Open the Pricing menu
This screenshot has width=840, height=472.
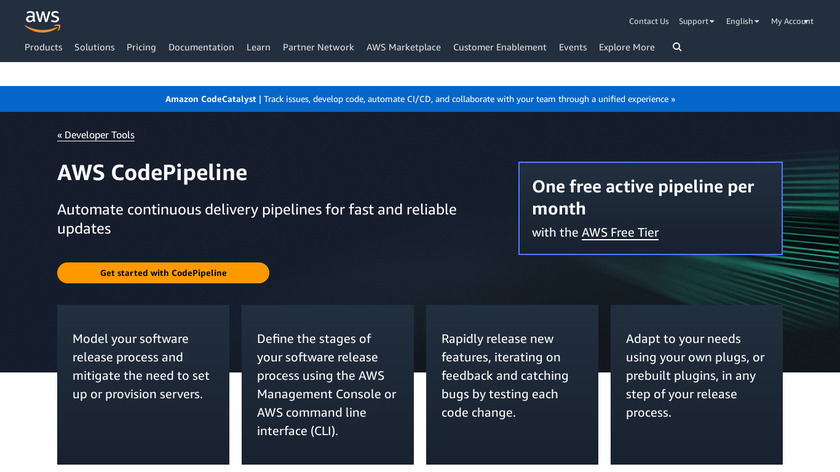pos(141,47)
